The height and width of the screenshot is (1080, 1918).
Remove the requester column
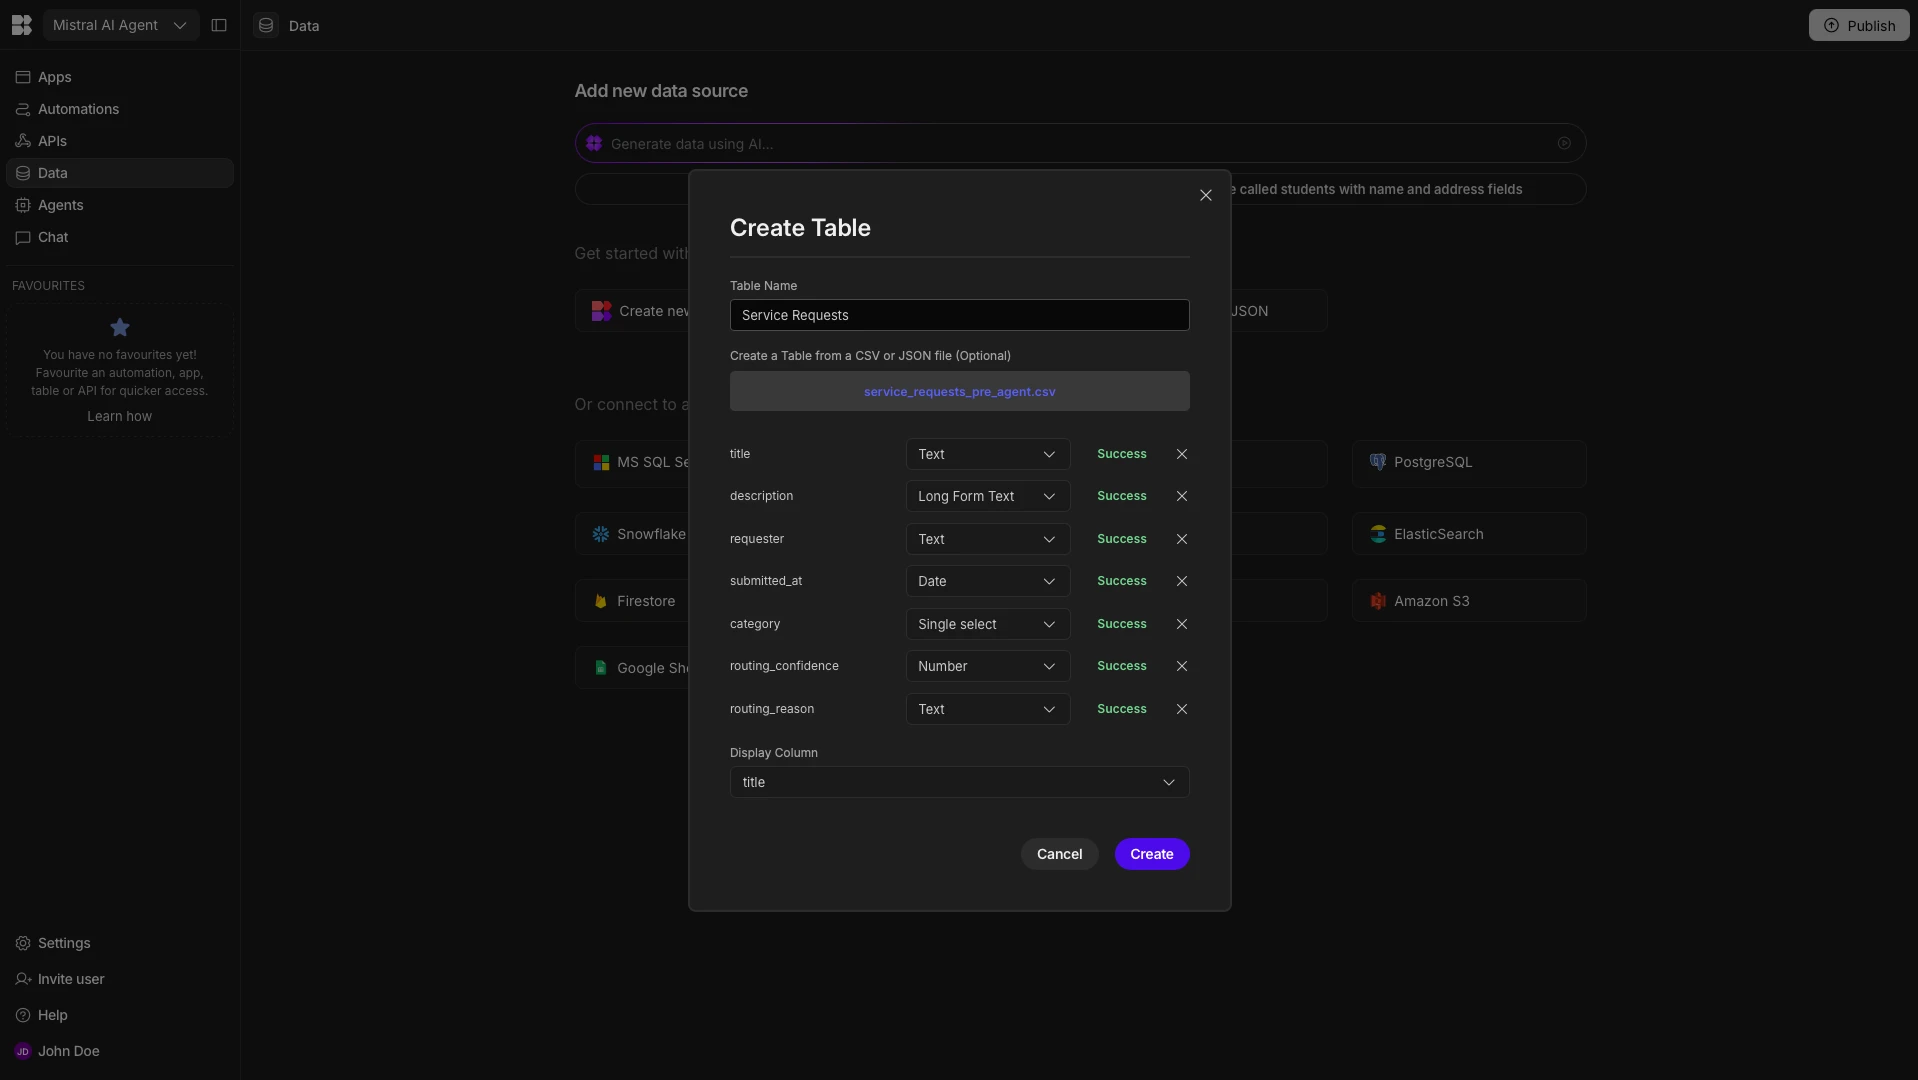click(1182, 539)
